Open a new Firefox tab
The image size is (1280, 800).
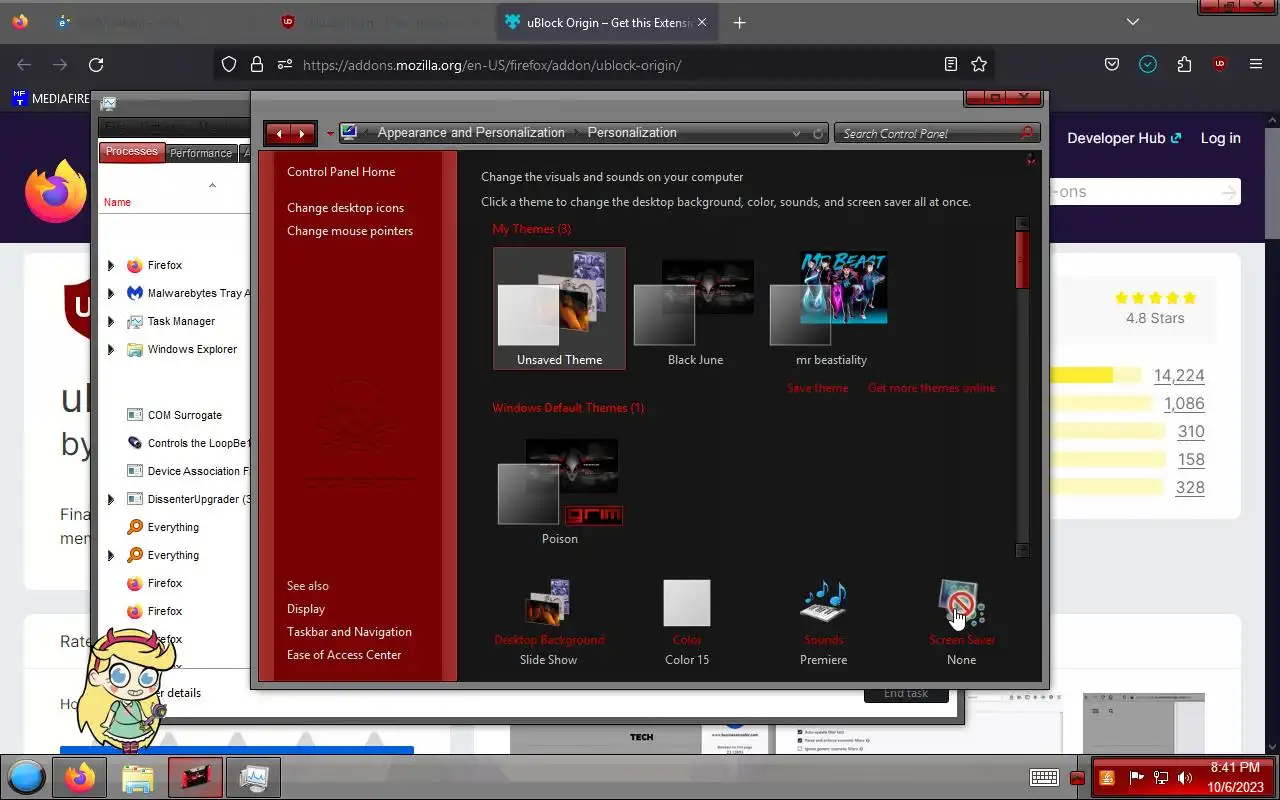[739, 23]
